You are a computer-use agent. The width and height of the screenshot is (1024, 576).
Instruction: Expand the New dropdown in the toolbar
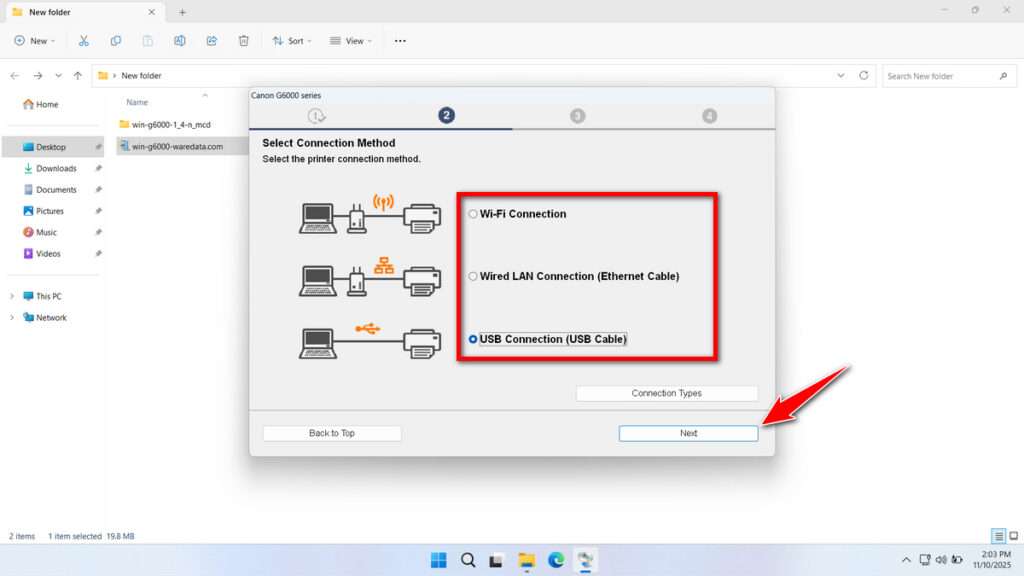coord(35,40)
